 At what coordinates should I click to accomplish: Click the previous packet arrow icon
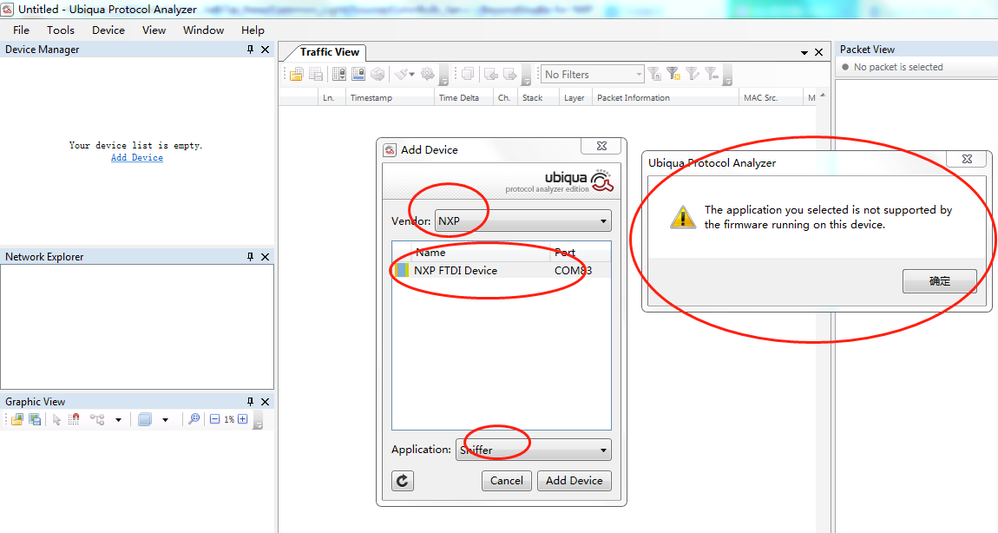[491, 75]
